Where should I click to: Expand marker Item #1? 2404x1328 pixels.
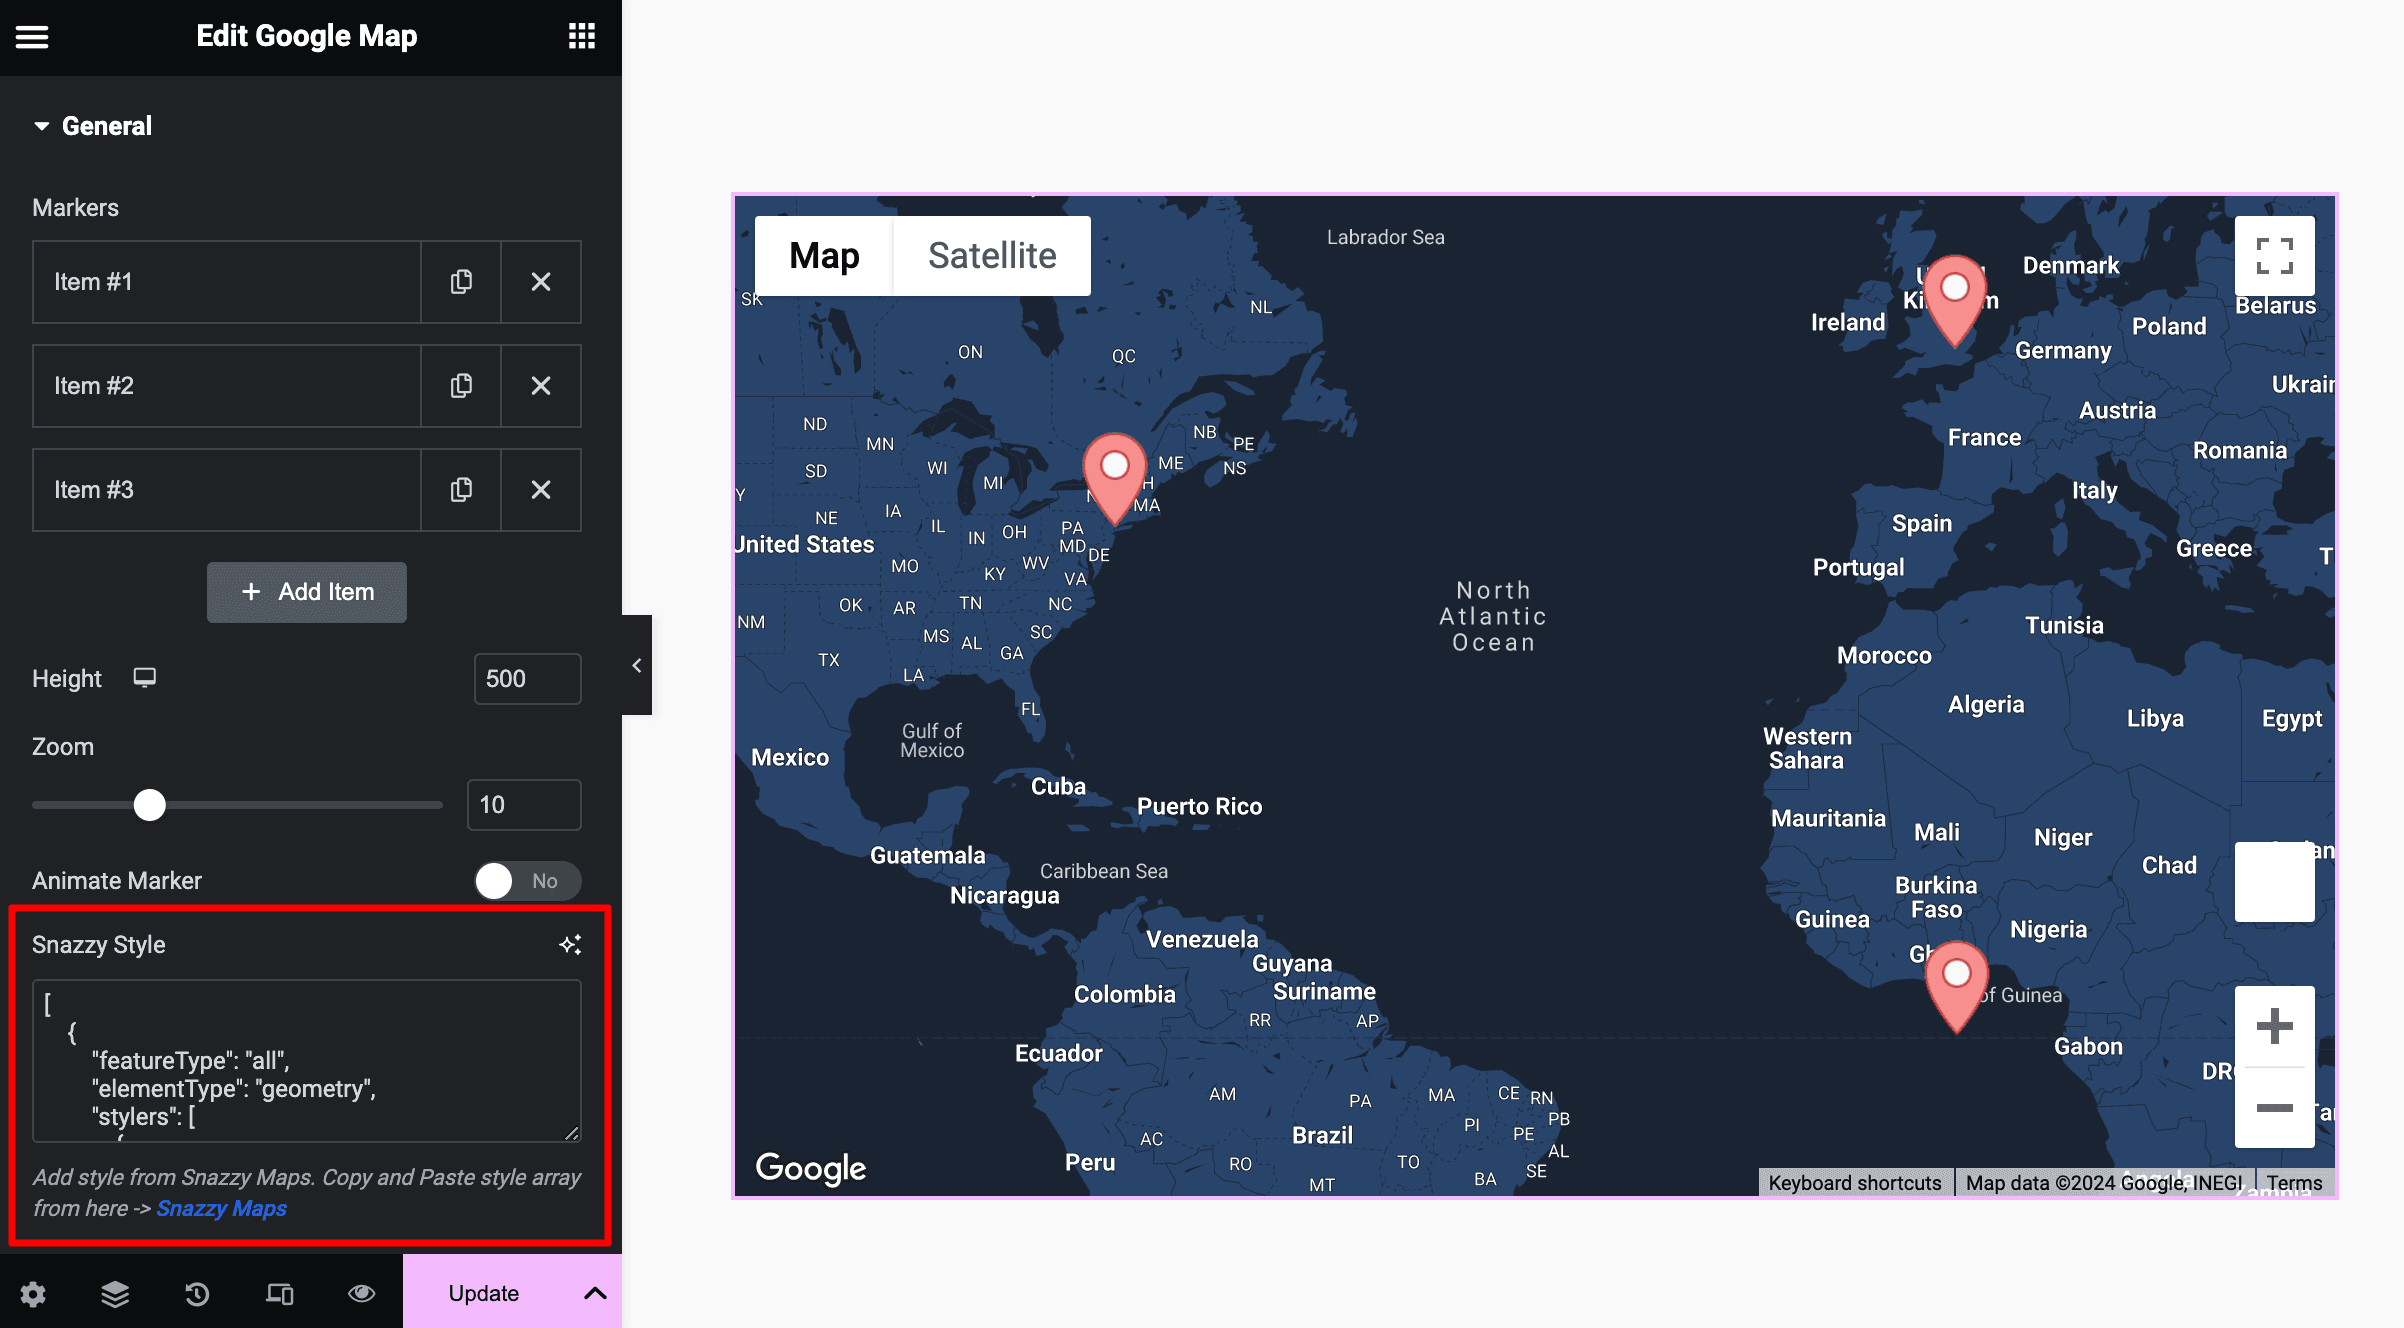227,282
